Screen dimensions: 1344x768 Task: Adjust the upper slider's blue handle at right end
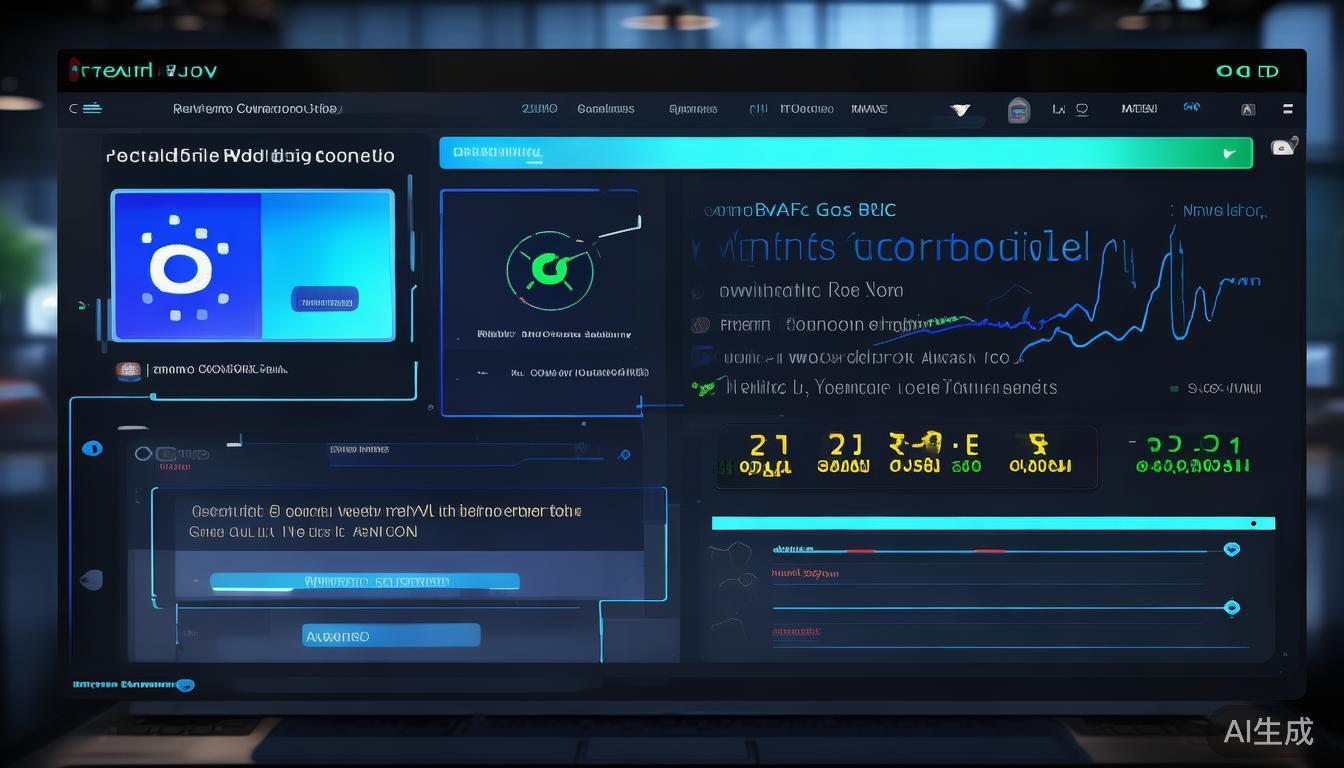coord(1232,549)
